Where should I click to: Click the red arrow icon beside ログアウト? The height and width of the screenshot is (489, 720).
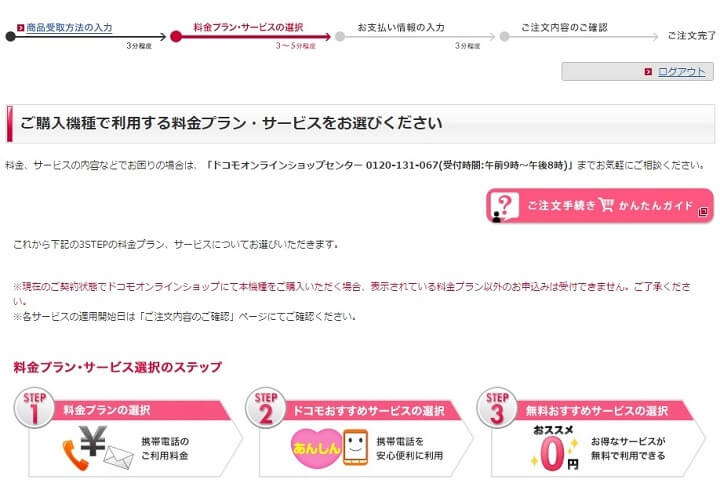click(648, 72)
